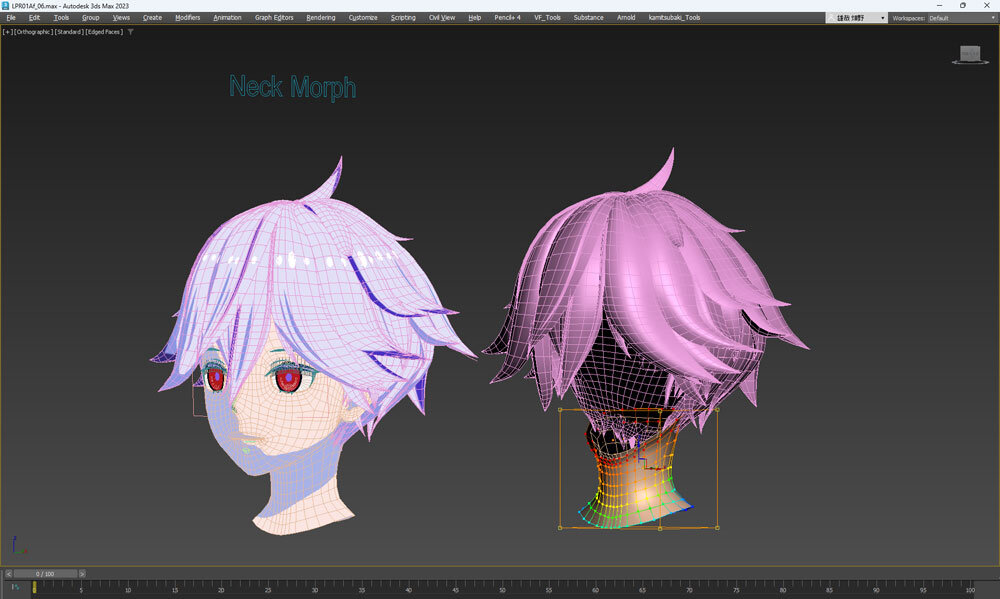Open the Views menu
1000x599 pixels.
click(121, 18)
